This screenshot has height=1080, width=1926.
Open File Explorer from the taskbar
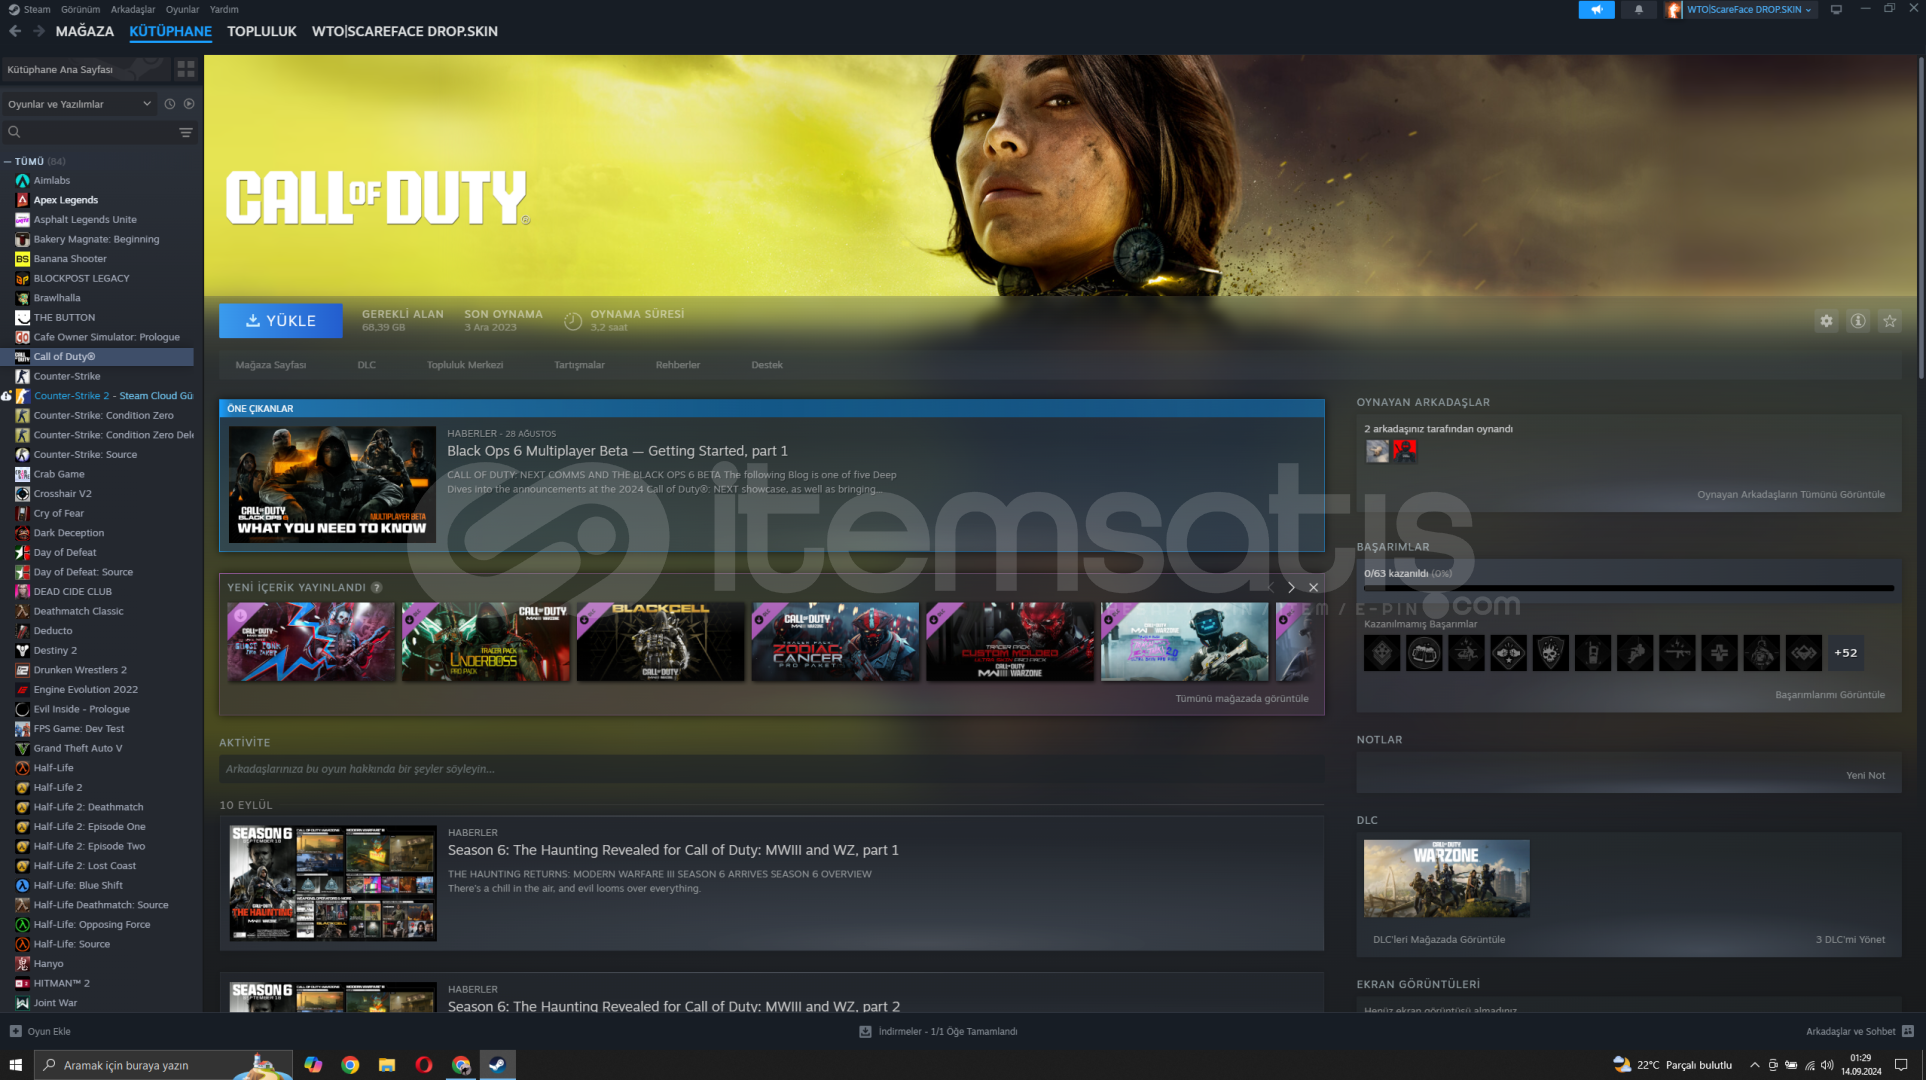[x=387, y=1065]
